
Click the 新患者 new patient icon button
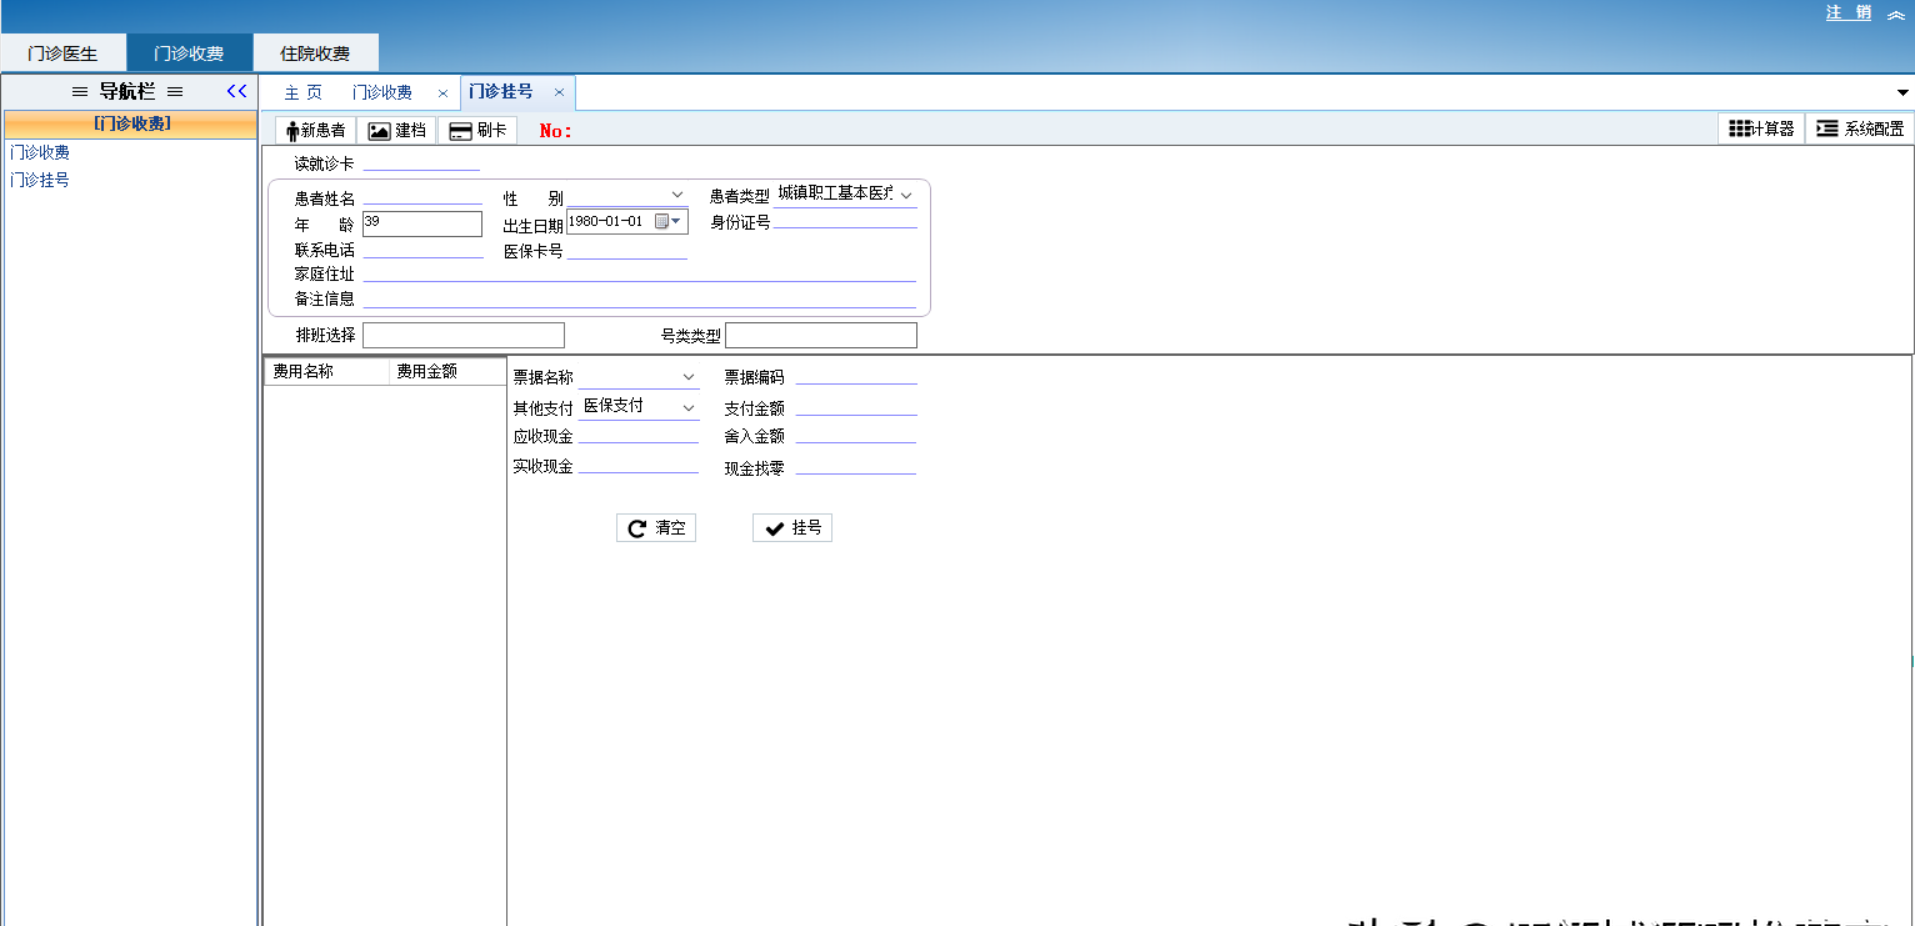315,130
